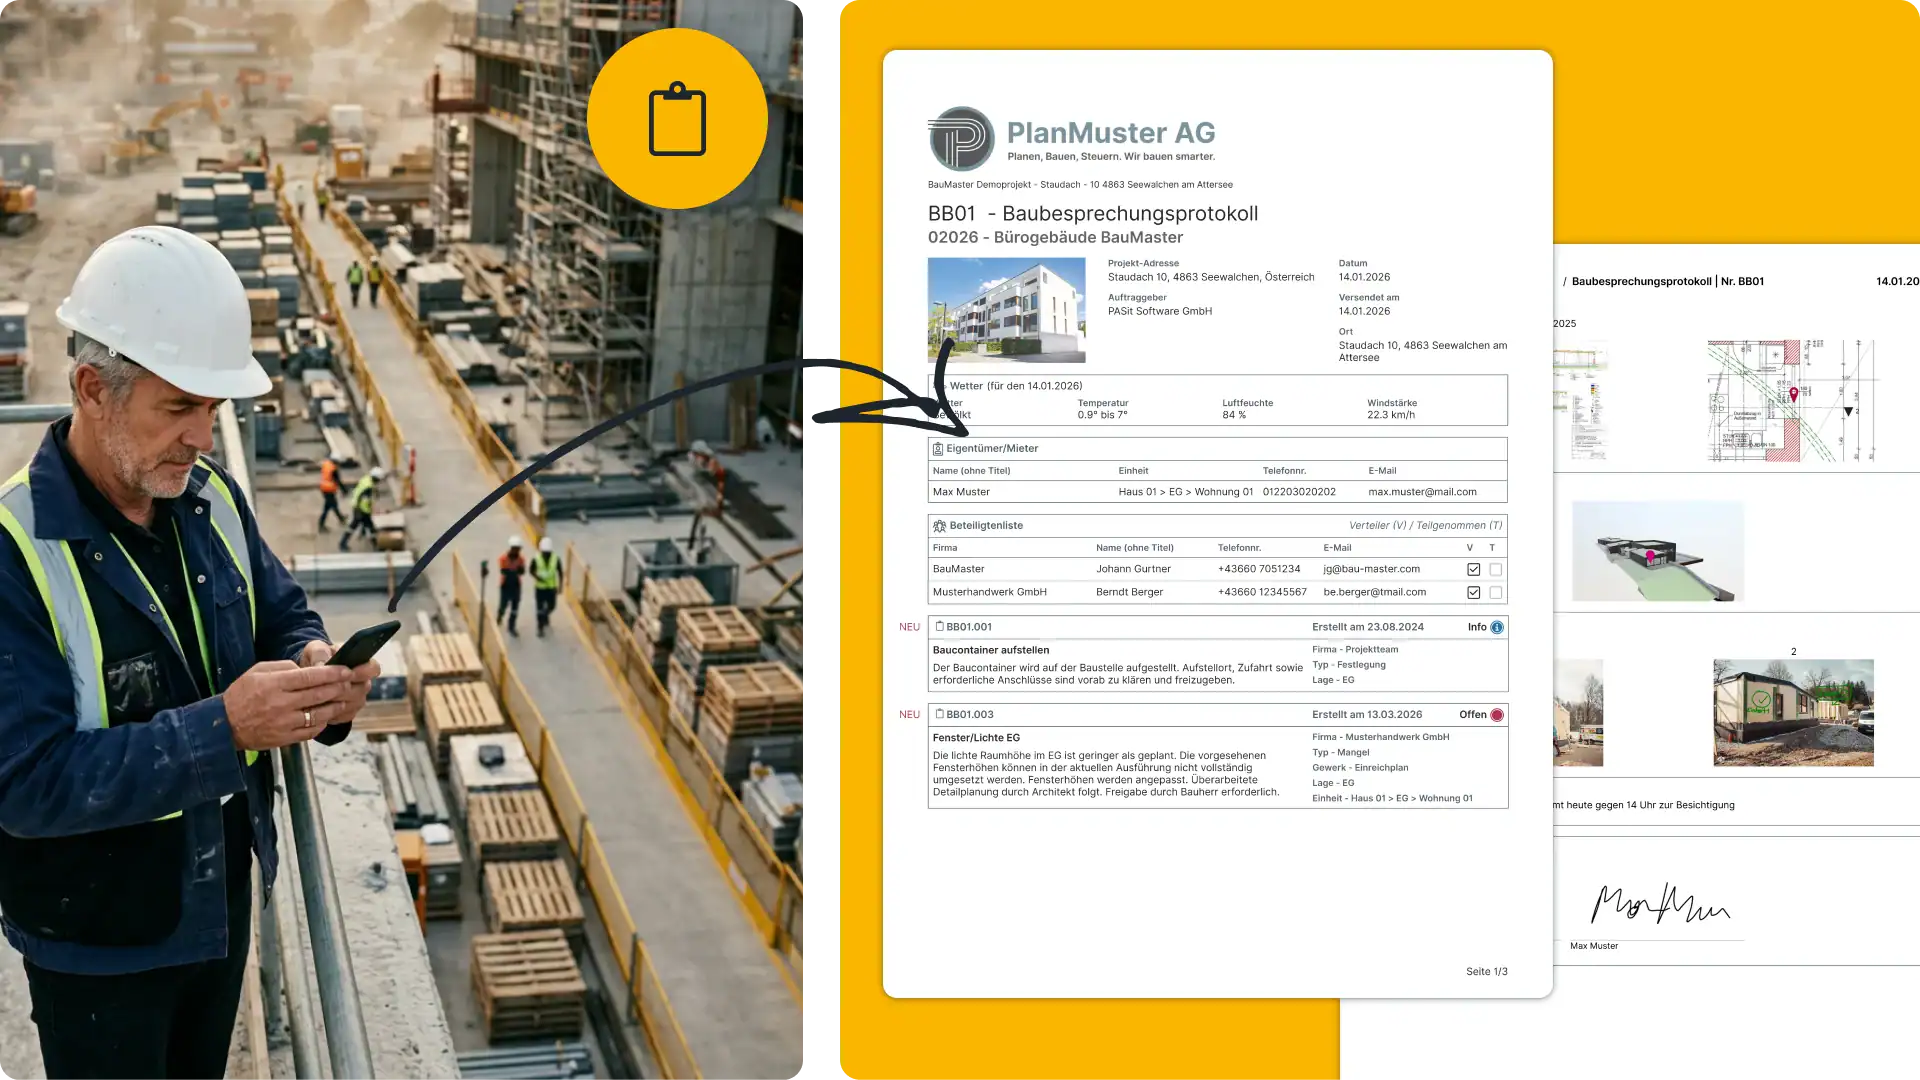Click the red Offen status dot on BB01.003
The width and height of the screenshot is (1920, 1080).
pos(1497,715)
